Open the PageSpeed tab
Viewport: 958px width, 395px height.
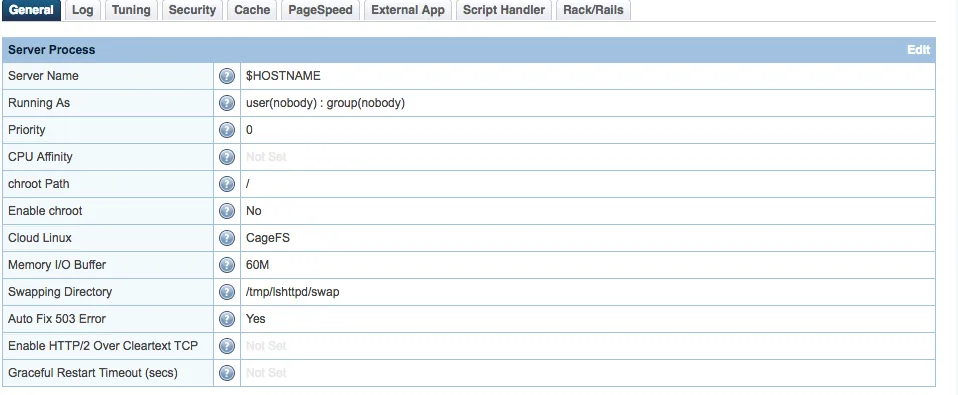click(321, 10)
